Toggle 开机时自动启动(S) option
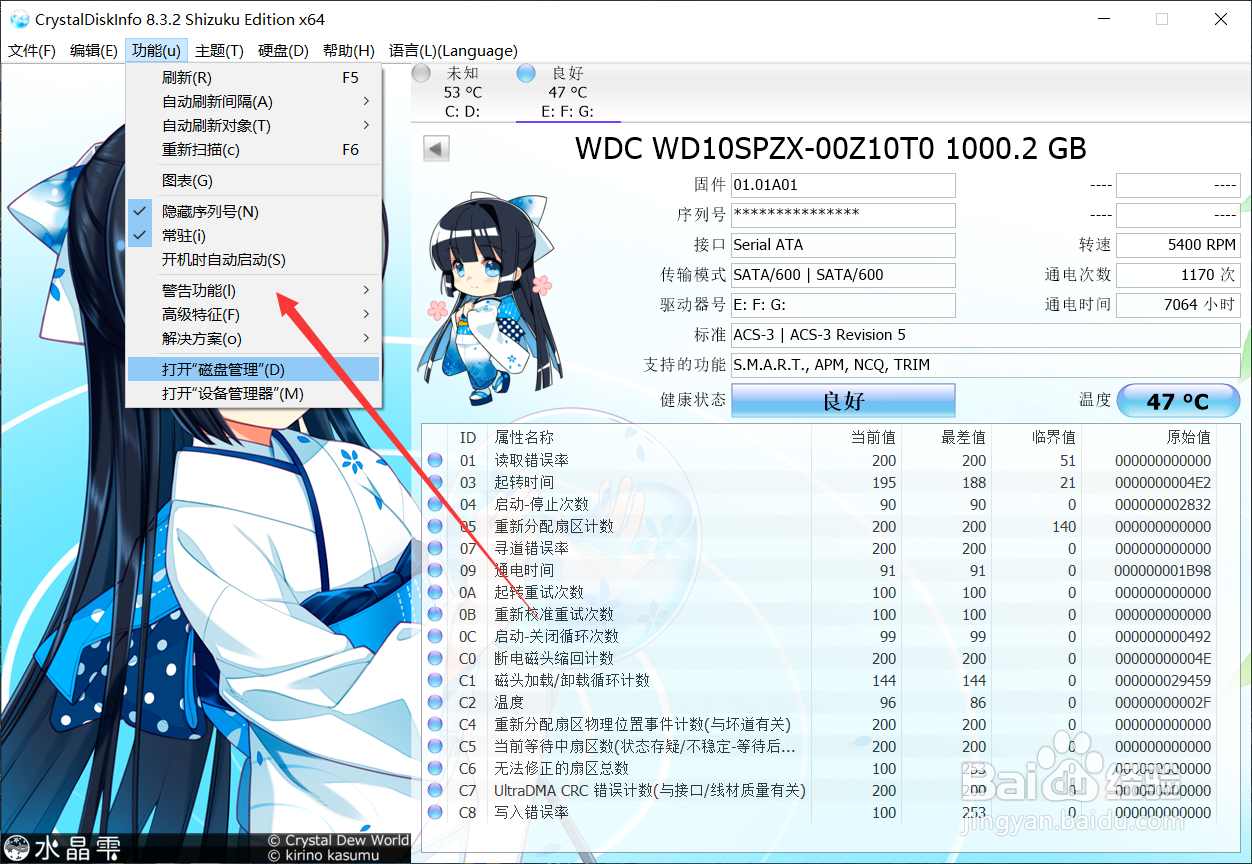Image resolution: width=1252 pixels, height=864 pixels. click(253, 260)
